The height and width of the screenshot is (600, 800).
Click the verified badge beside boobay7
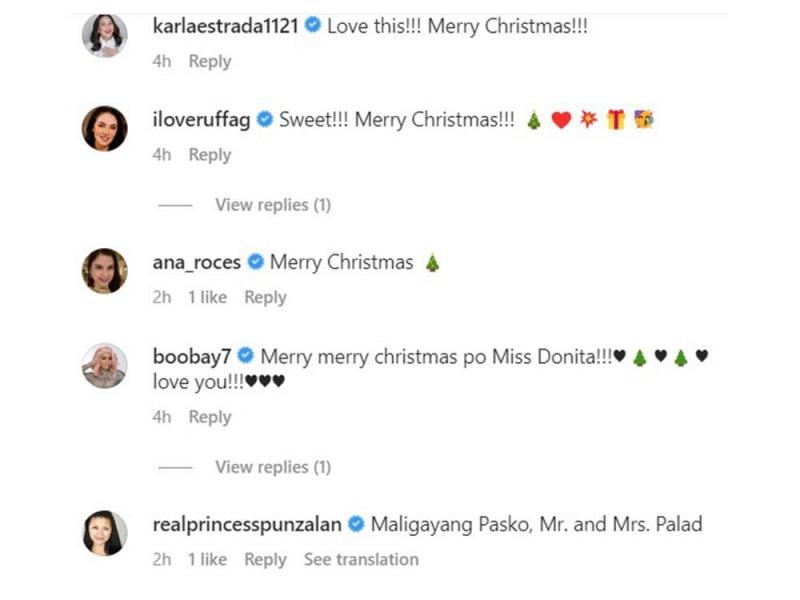pyautogui.click(x=246, y=356)
